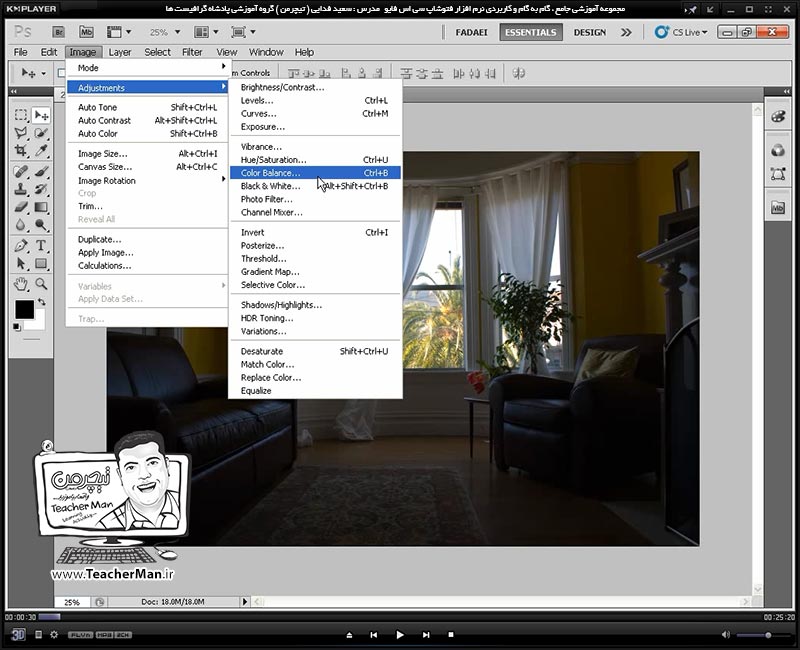800x650 pixels.
Task: Open file with KMPlayer eject button
Action: tap(349, 635)
